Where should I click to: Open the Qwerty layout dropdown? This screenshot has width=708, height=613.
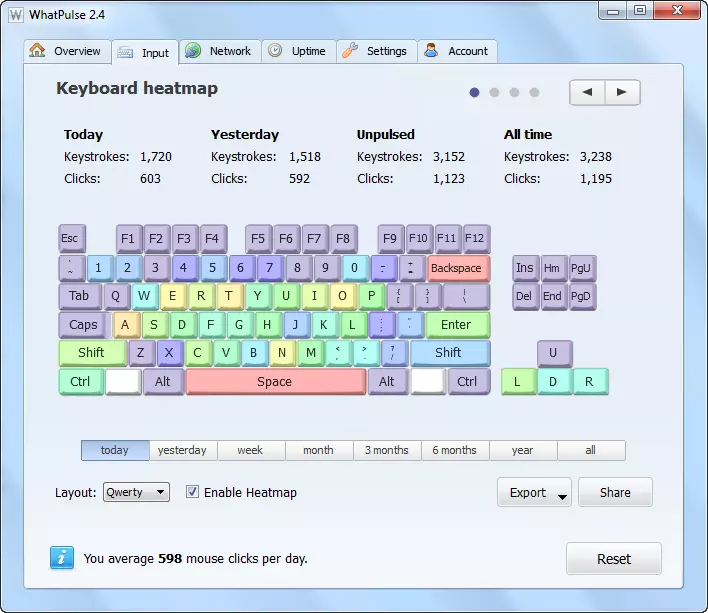136,492
